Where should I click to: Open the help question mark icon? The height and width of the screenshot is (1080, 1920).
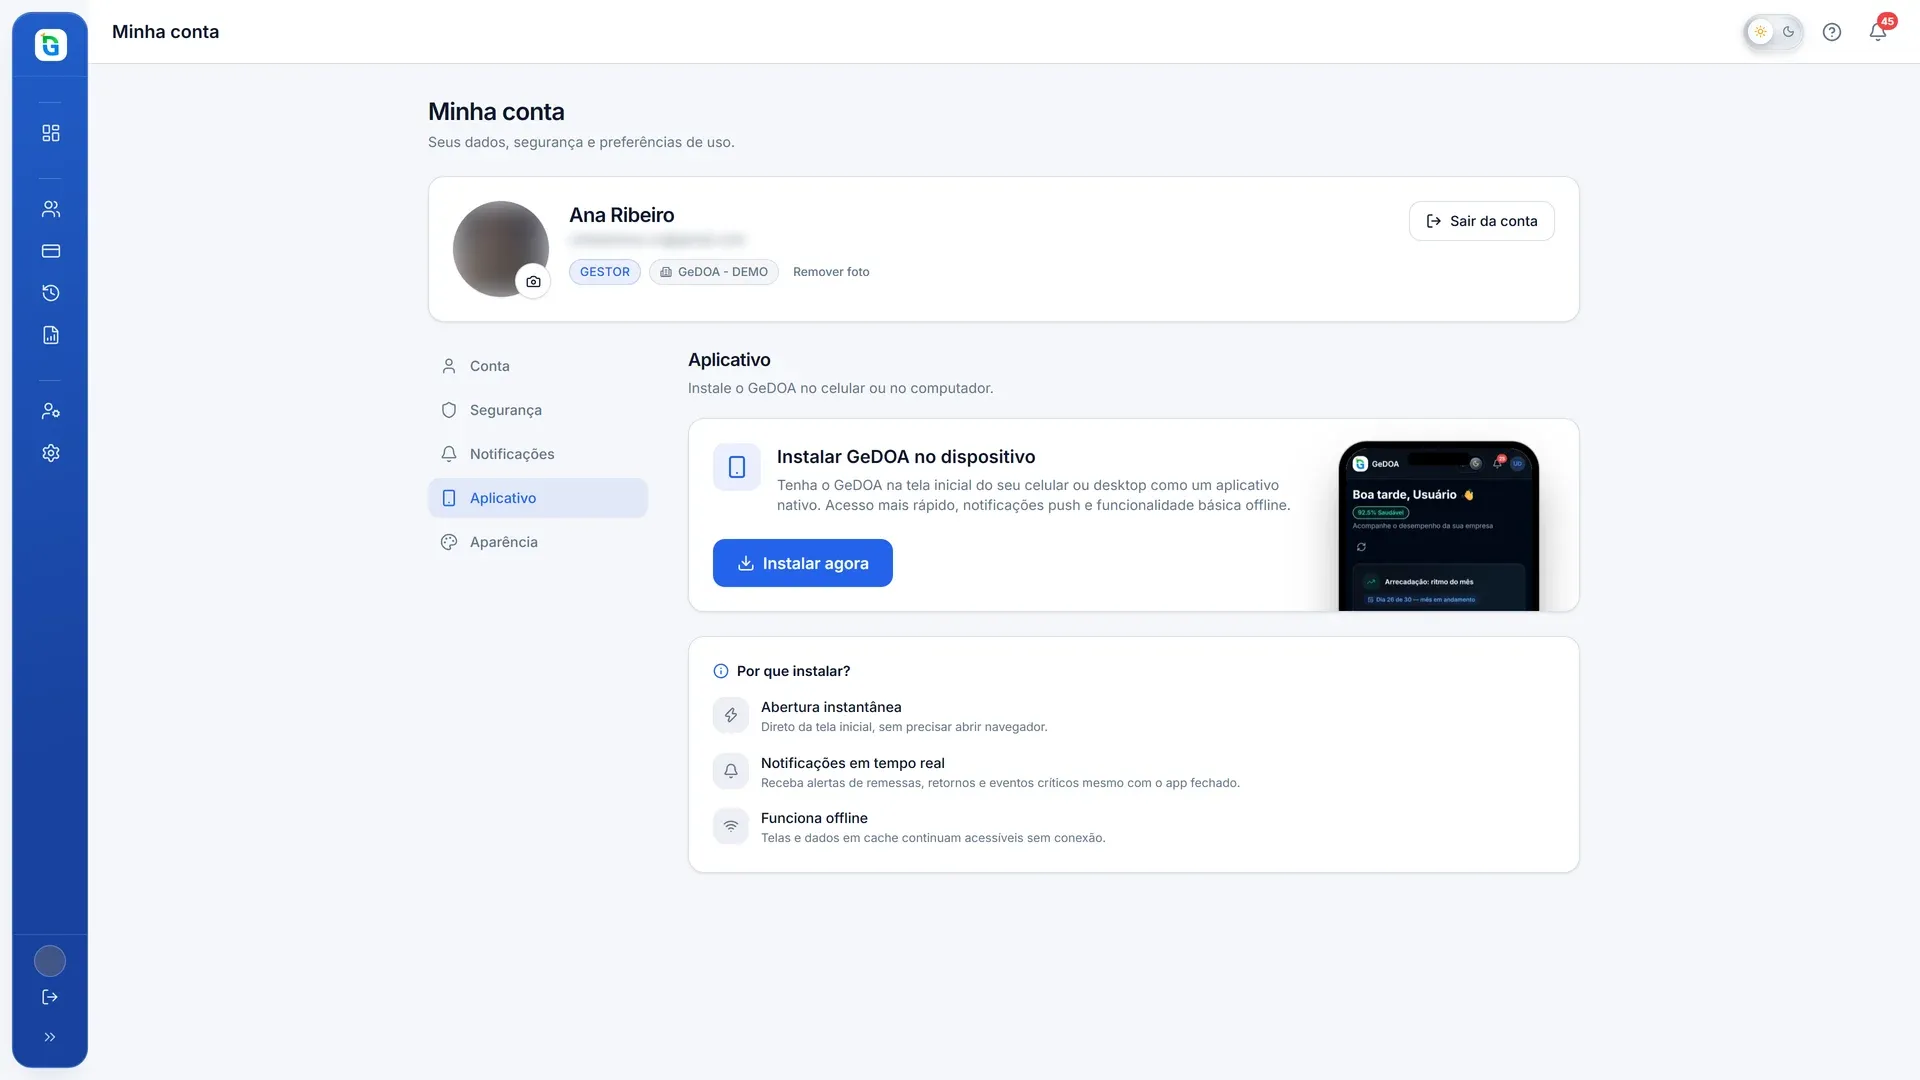click(1832, 32)
